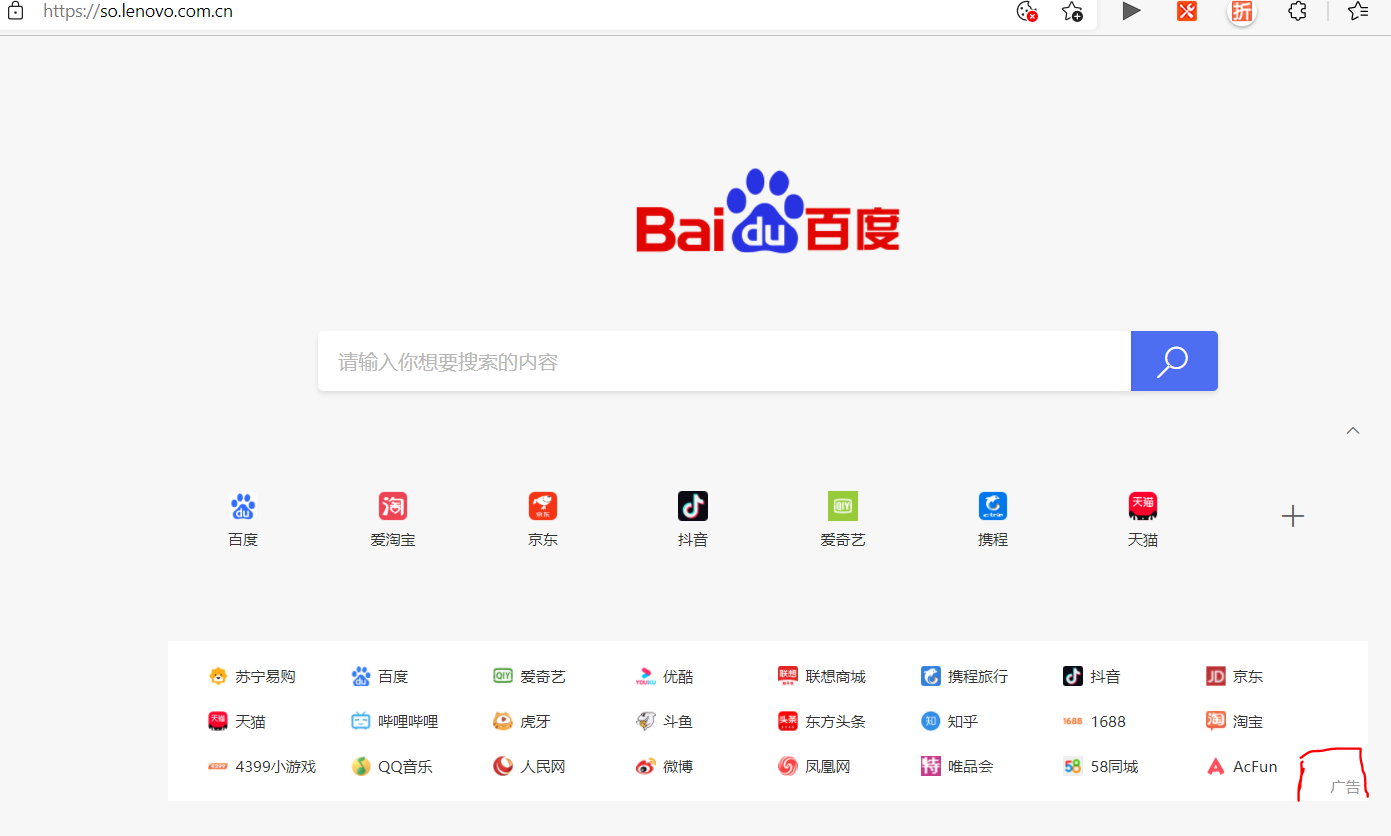Image resolution: width=1391 pixels, height=836 pixels.
Task: Click the Baidu 百度 logo
Action: click(x=768, y=211)
